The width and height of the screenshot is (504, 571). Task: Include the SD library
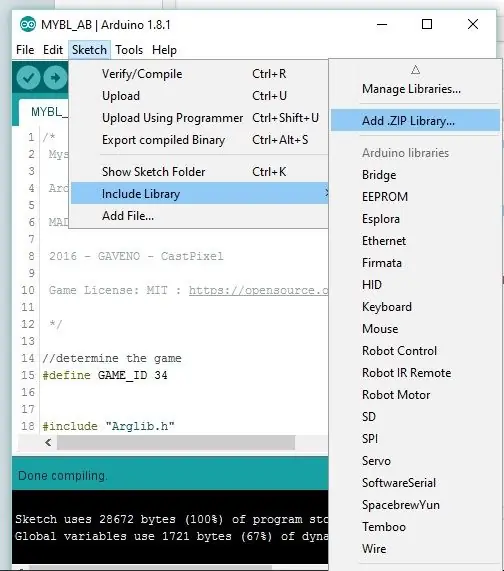pos(415,417)
